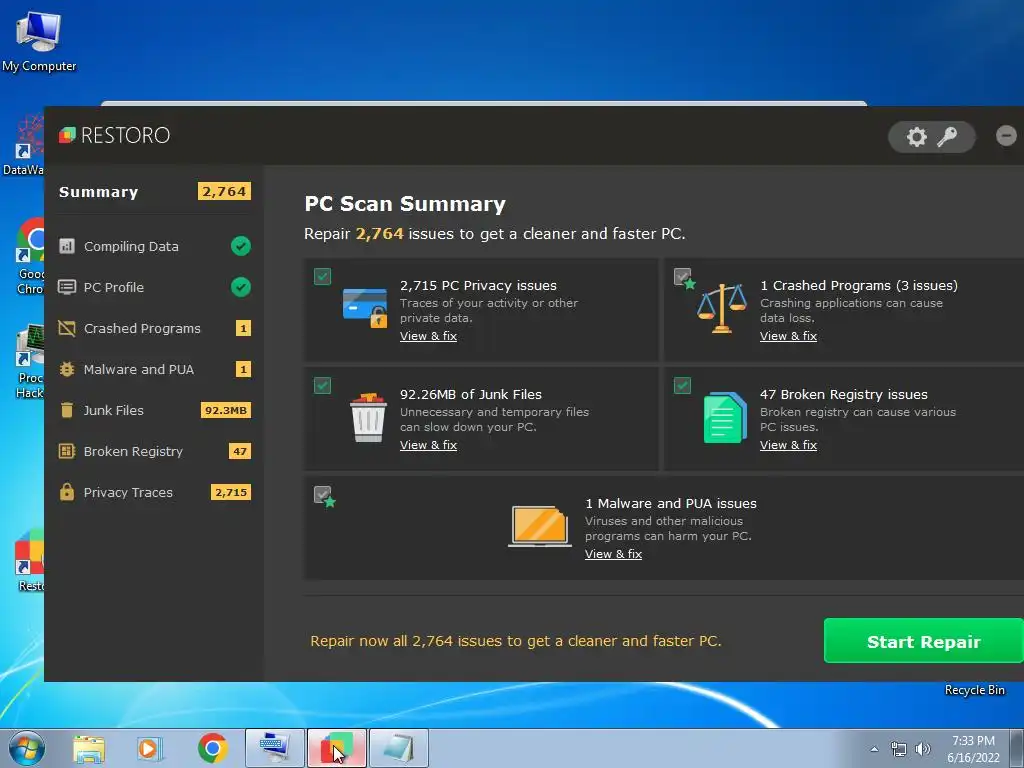Click the 92.3MB Junk Files badge
This screenshot has height=768, width=1024.
click(x=226, y=410)
